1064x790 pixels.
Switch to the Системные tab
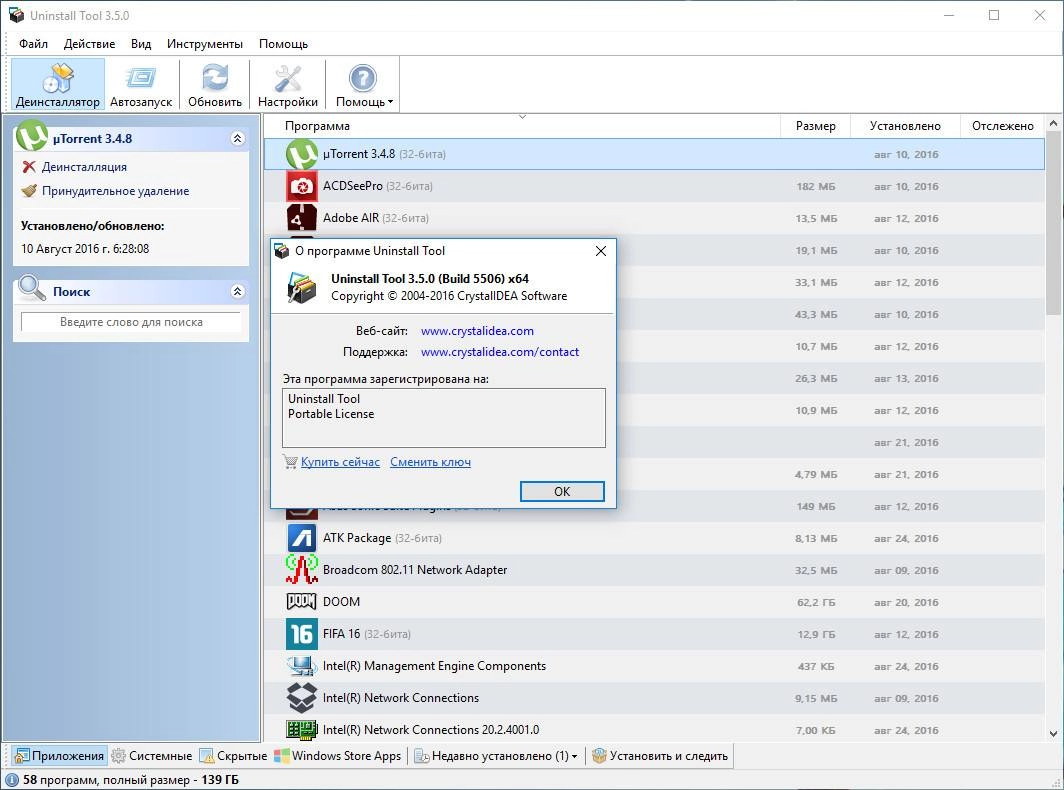click(152, 755)
